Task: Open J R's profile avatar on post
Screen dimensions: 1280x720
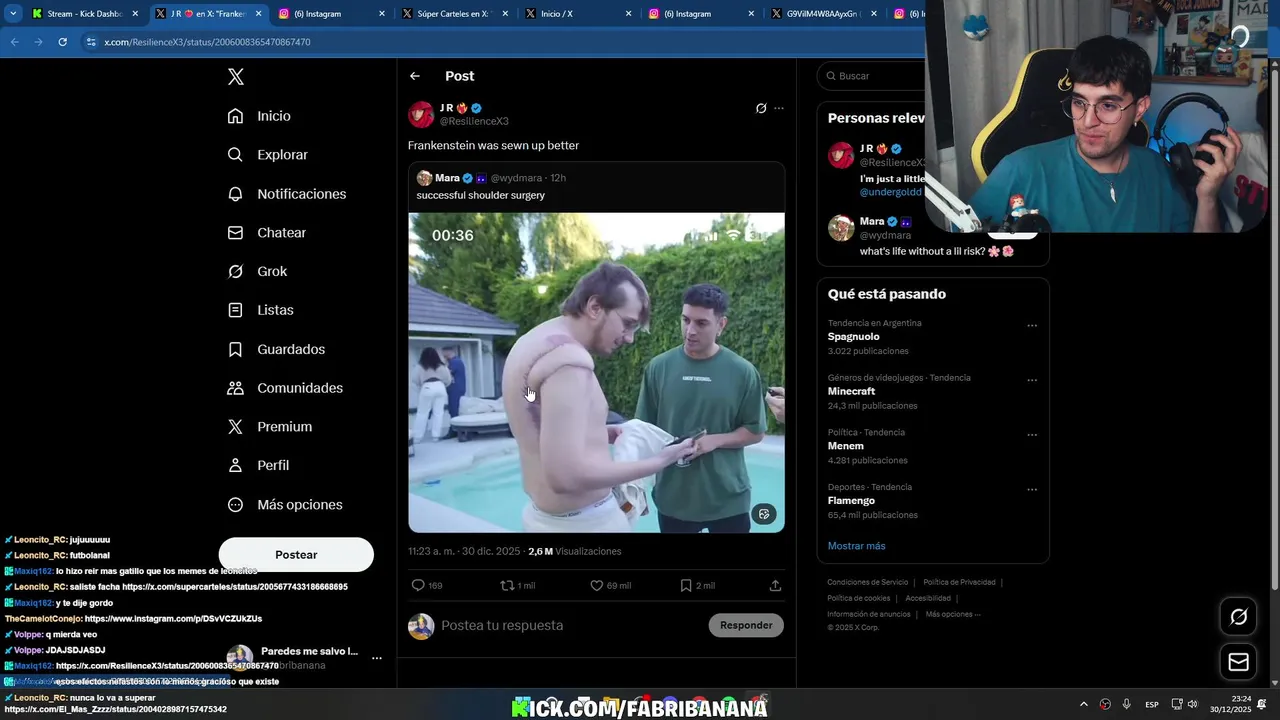Action: pyautogui.click(x=421, y=114)
